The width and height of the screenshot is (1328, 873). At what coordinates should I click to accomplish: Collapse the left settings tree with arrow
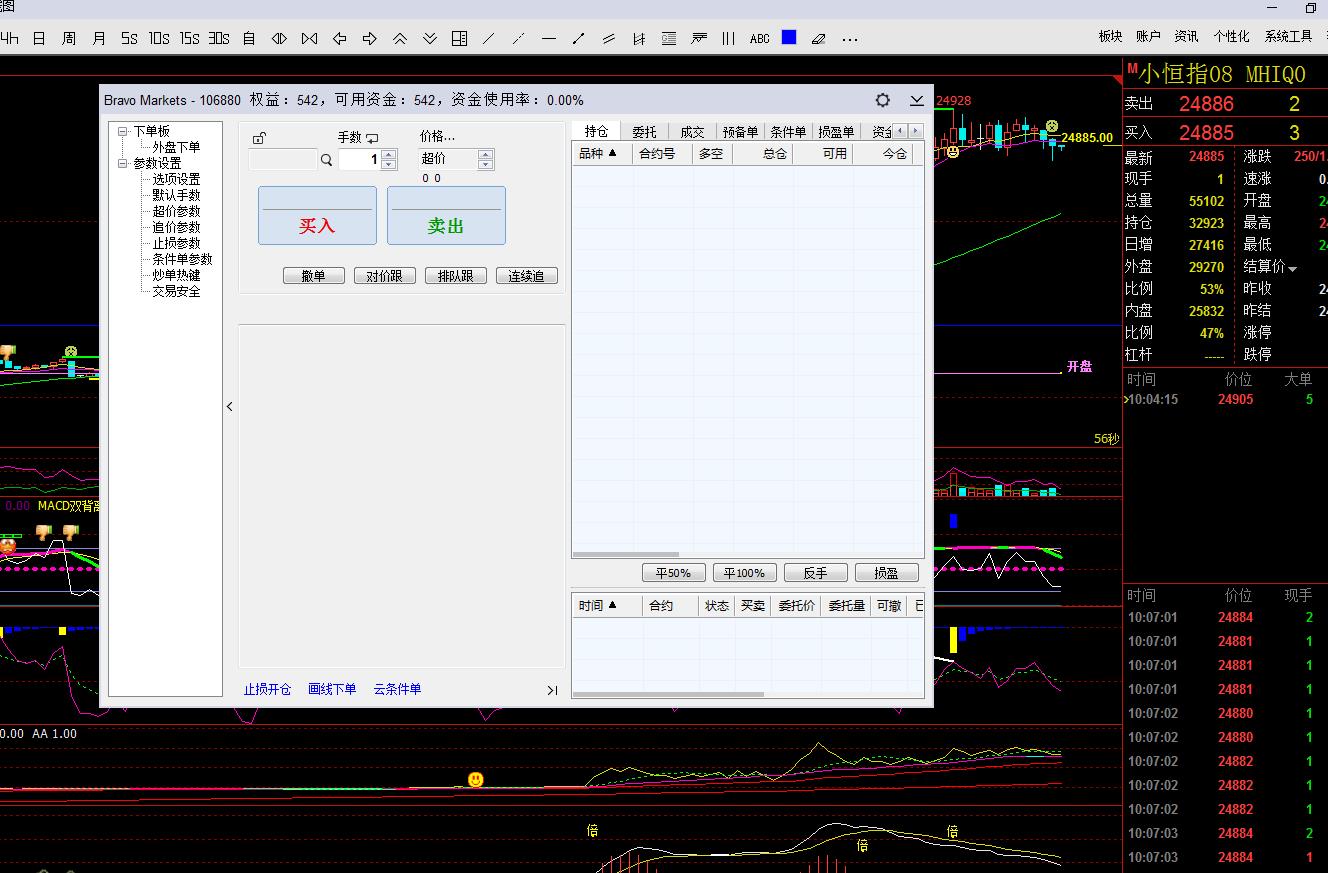pos(230,407)
